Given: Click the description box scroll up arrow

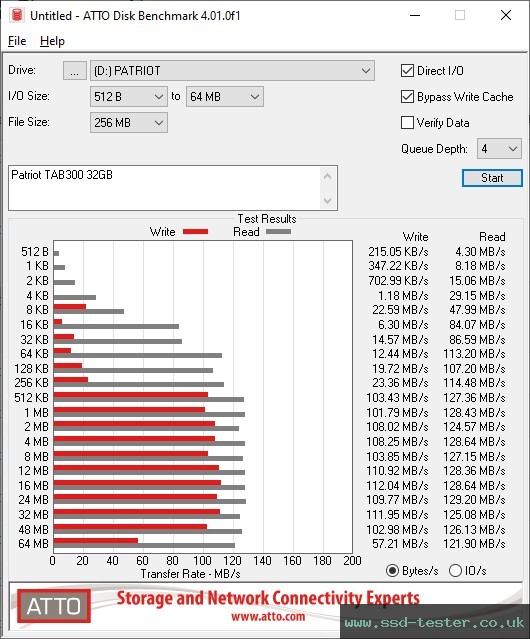Looking at the screenshot, I should [328, 176].
